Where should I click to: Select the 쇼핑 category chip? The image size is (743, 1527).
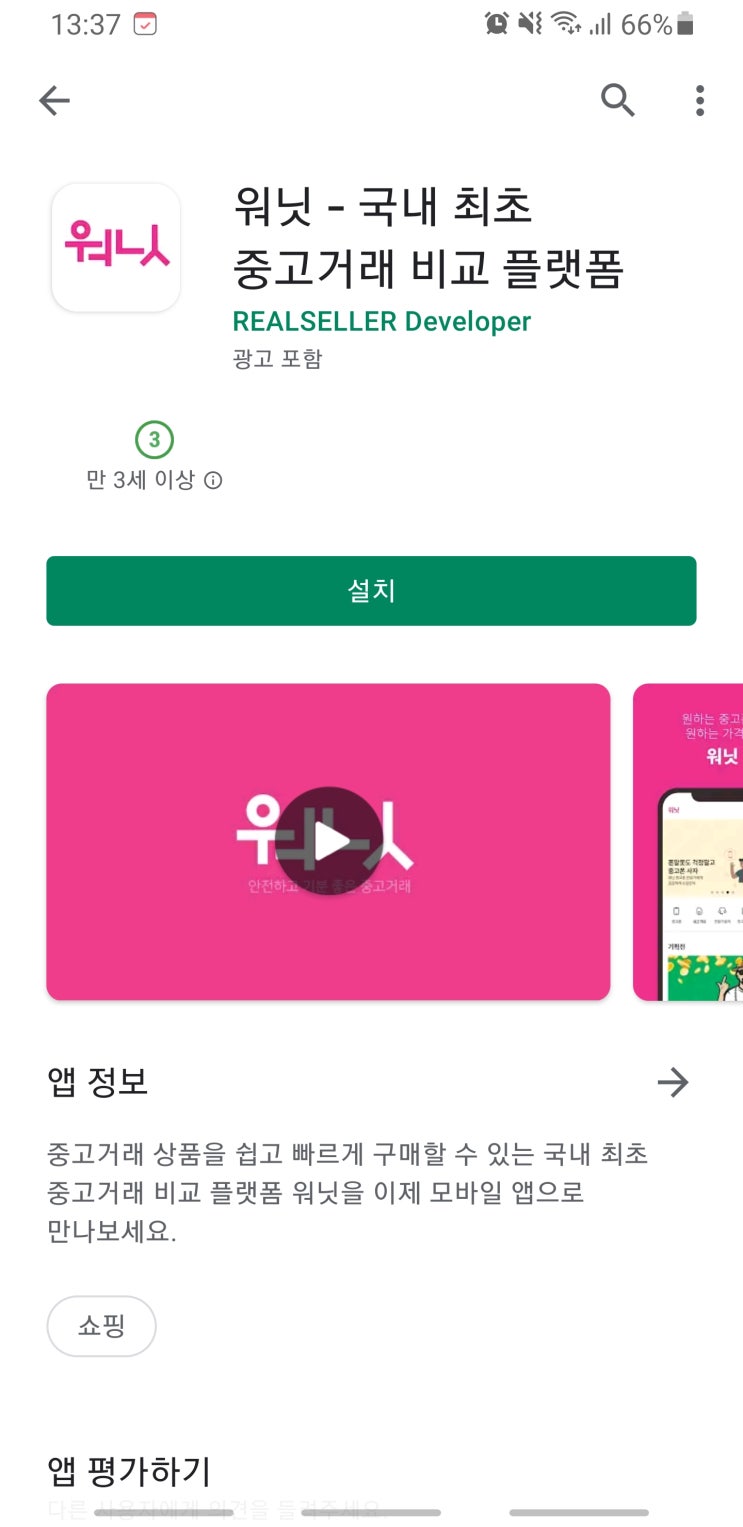pos(101,1326)
